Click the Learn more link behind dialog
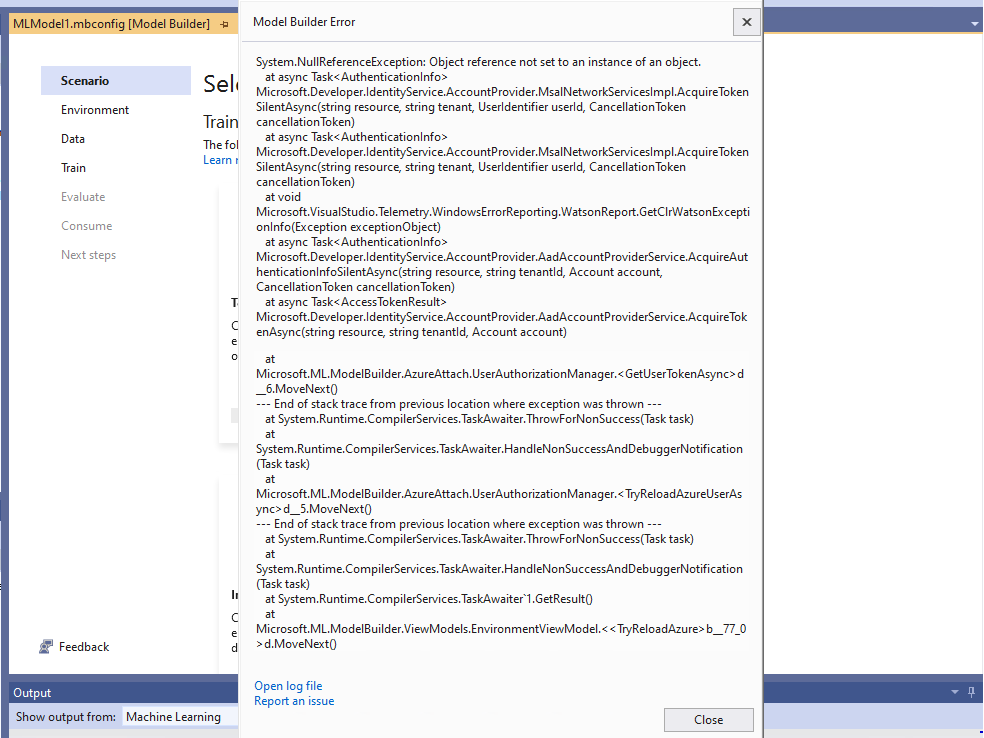 [x=220, y=160]
